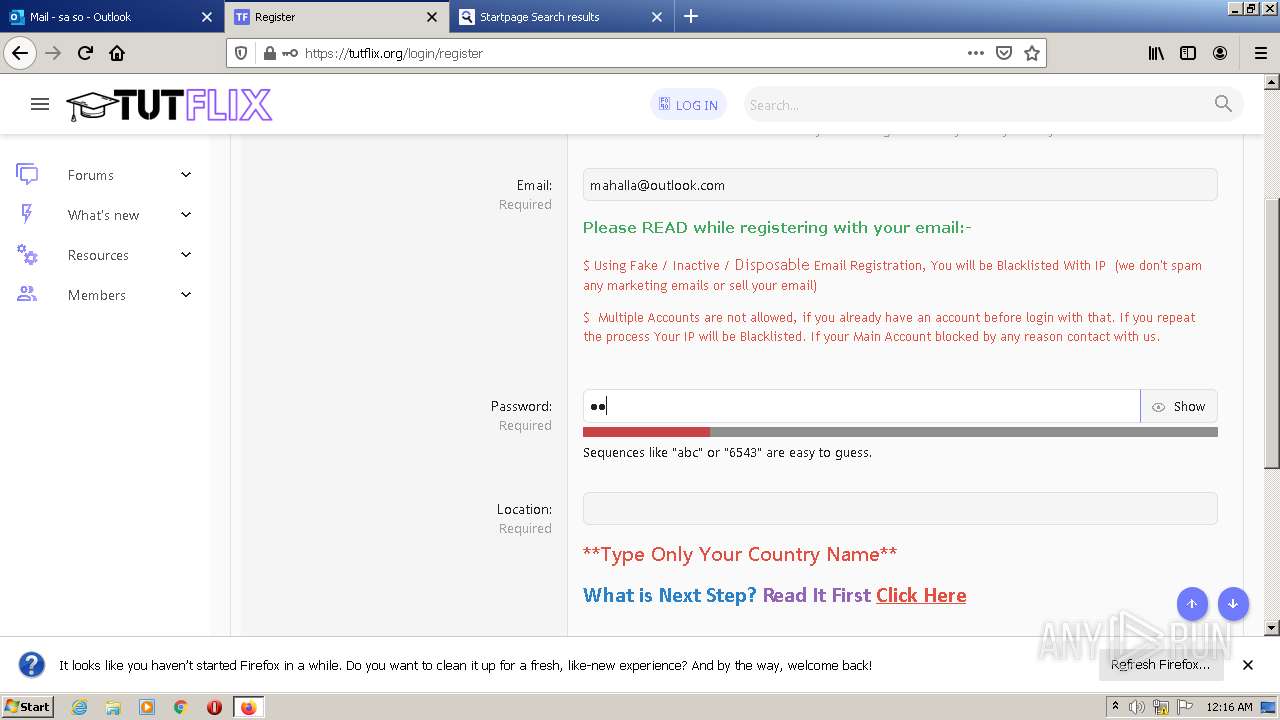The image size is (1280, 720).
Task: Click the URL address bar
Action: point(630,53)
